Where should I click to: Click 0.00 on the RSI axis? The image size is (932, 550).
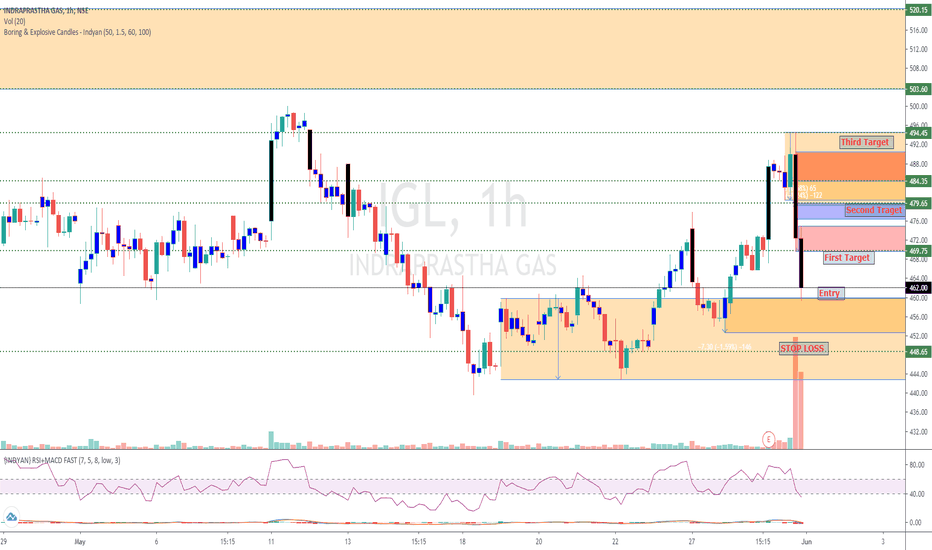pos(916,523)
